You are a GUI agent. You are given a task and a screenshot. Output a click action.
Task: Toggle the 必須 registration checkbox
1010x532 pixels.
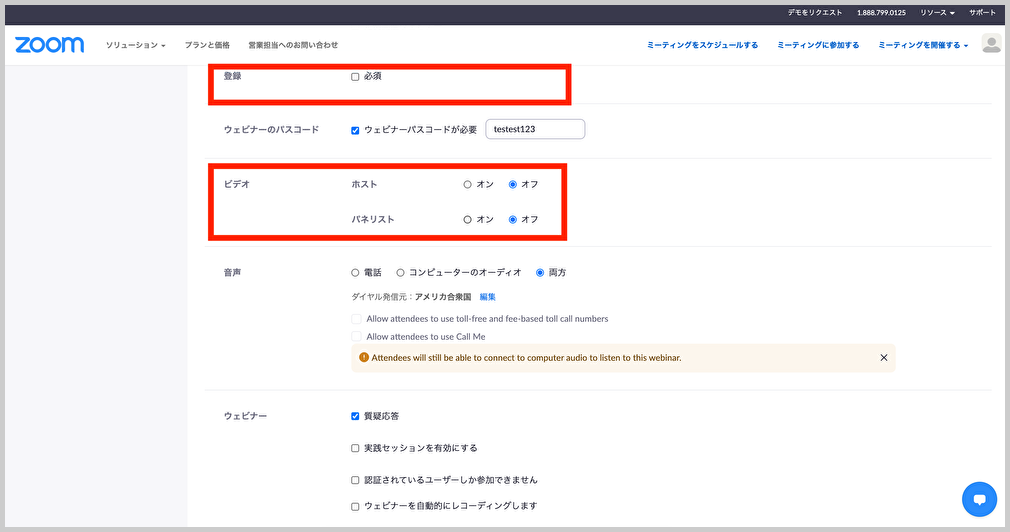click(x=355, y=77)
